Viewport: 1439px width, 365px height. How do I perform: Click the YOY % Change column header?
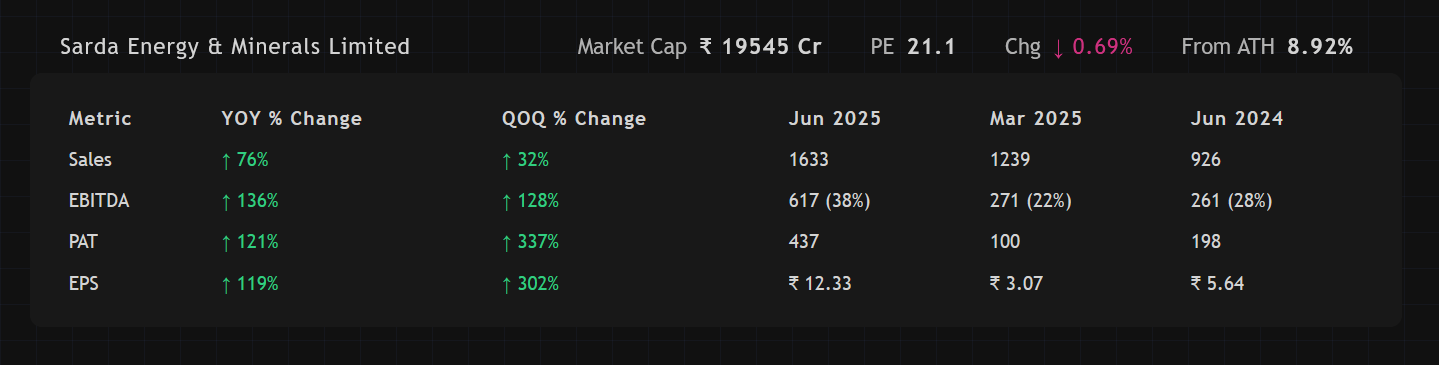(x=291, y=119)
